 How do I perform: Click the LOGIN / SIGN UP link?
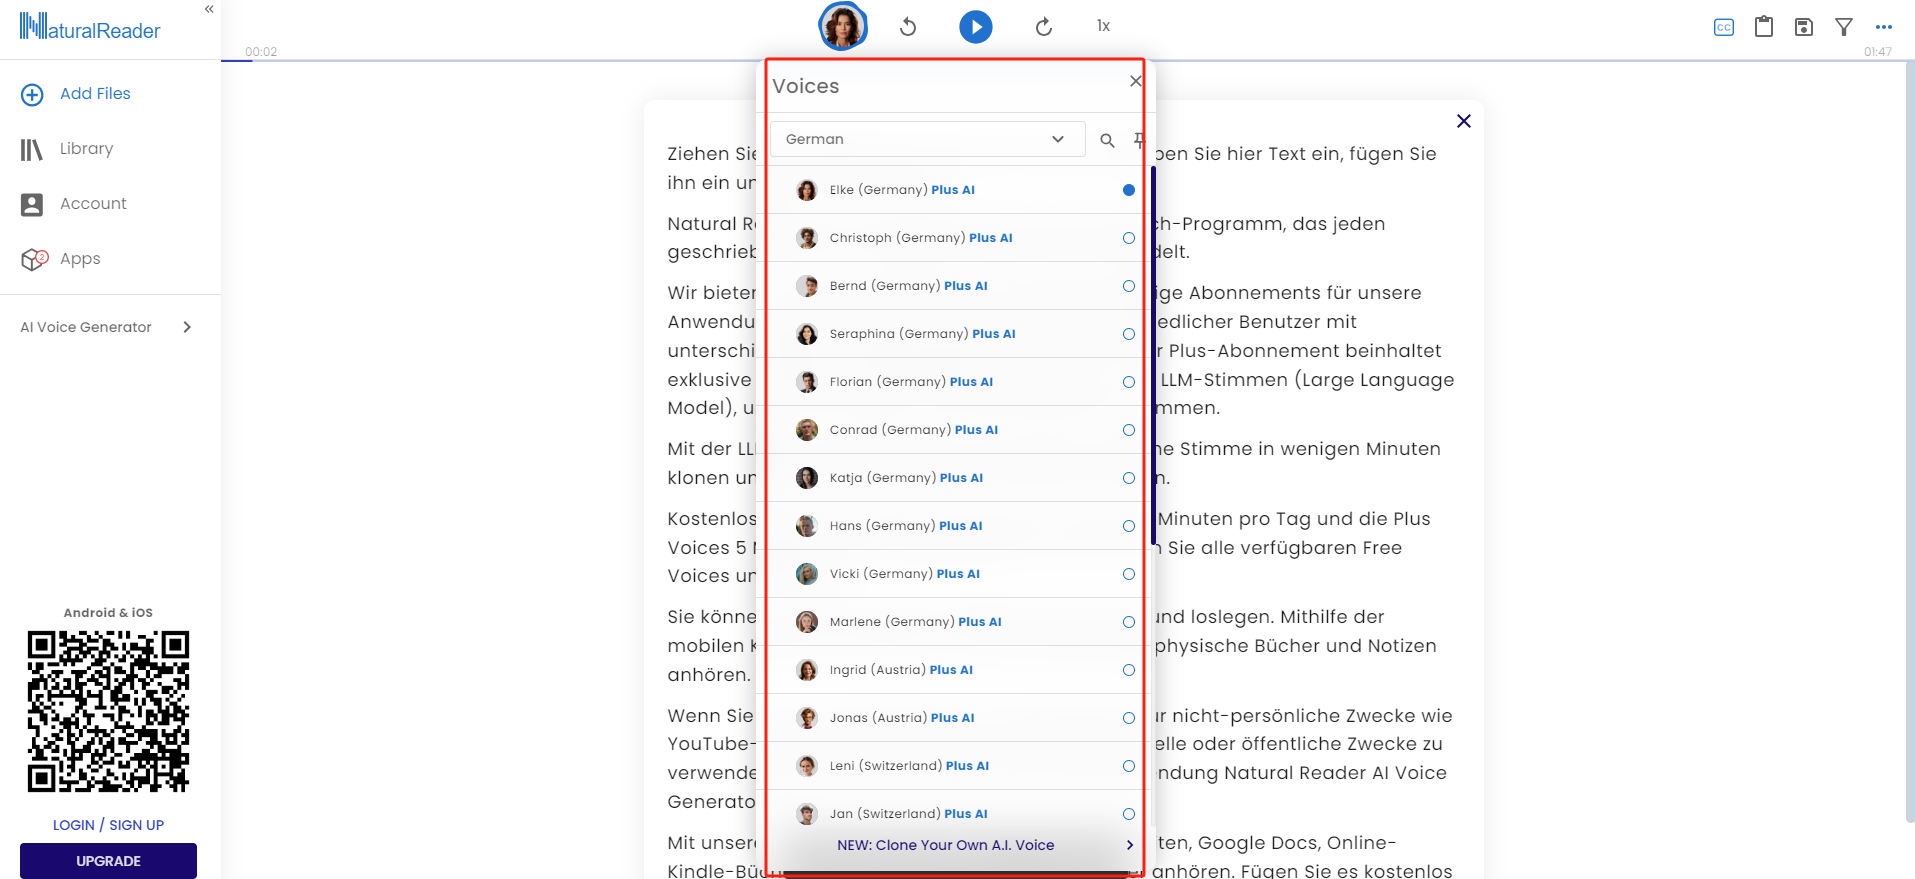[108, 825]
